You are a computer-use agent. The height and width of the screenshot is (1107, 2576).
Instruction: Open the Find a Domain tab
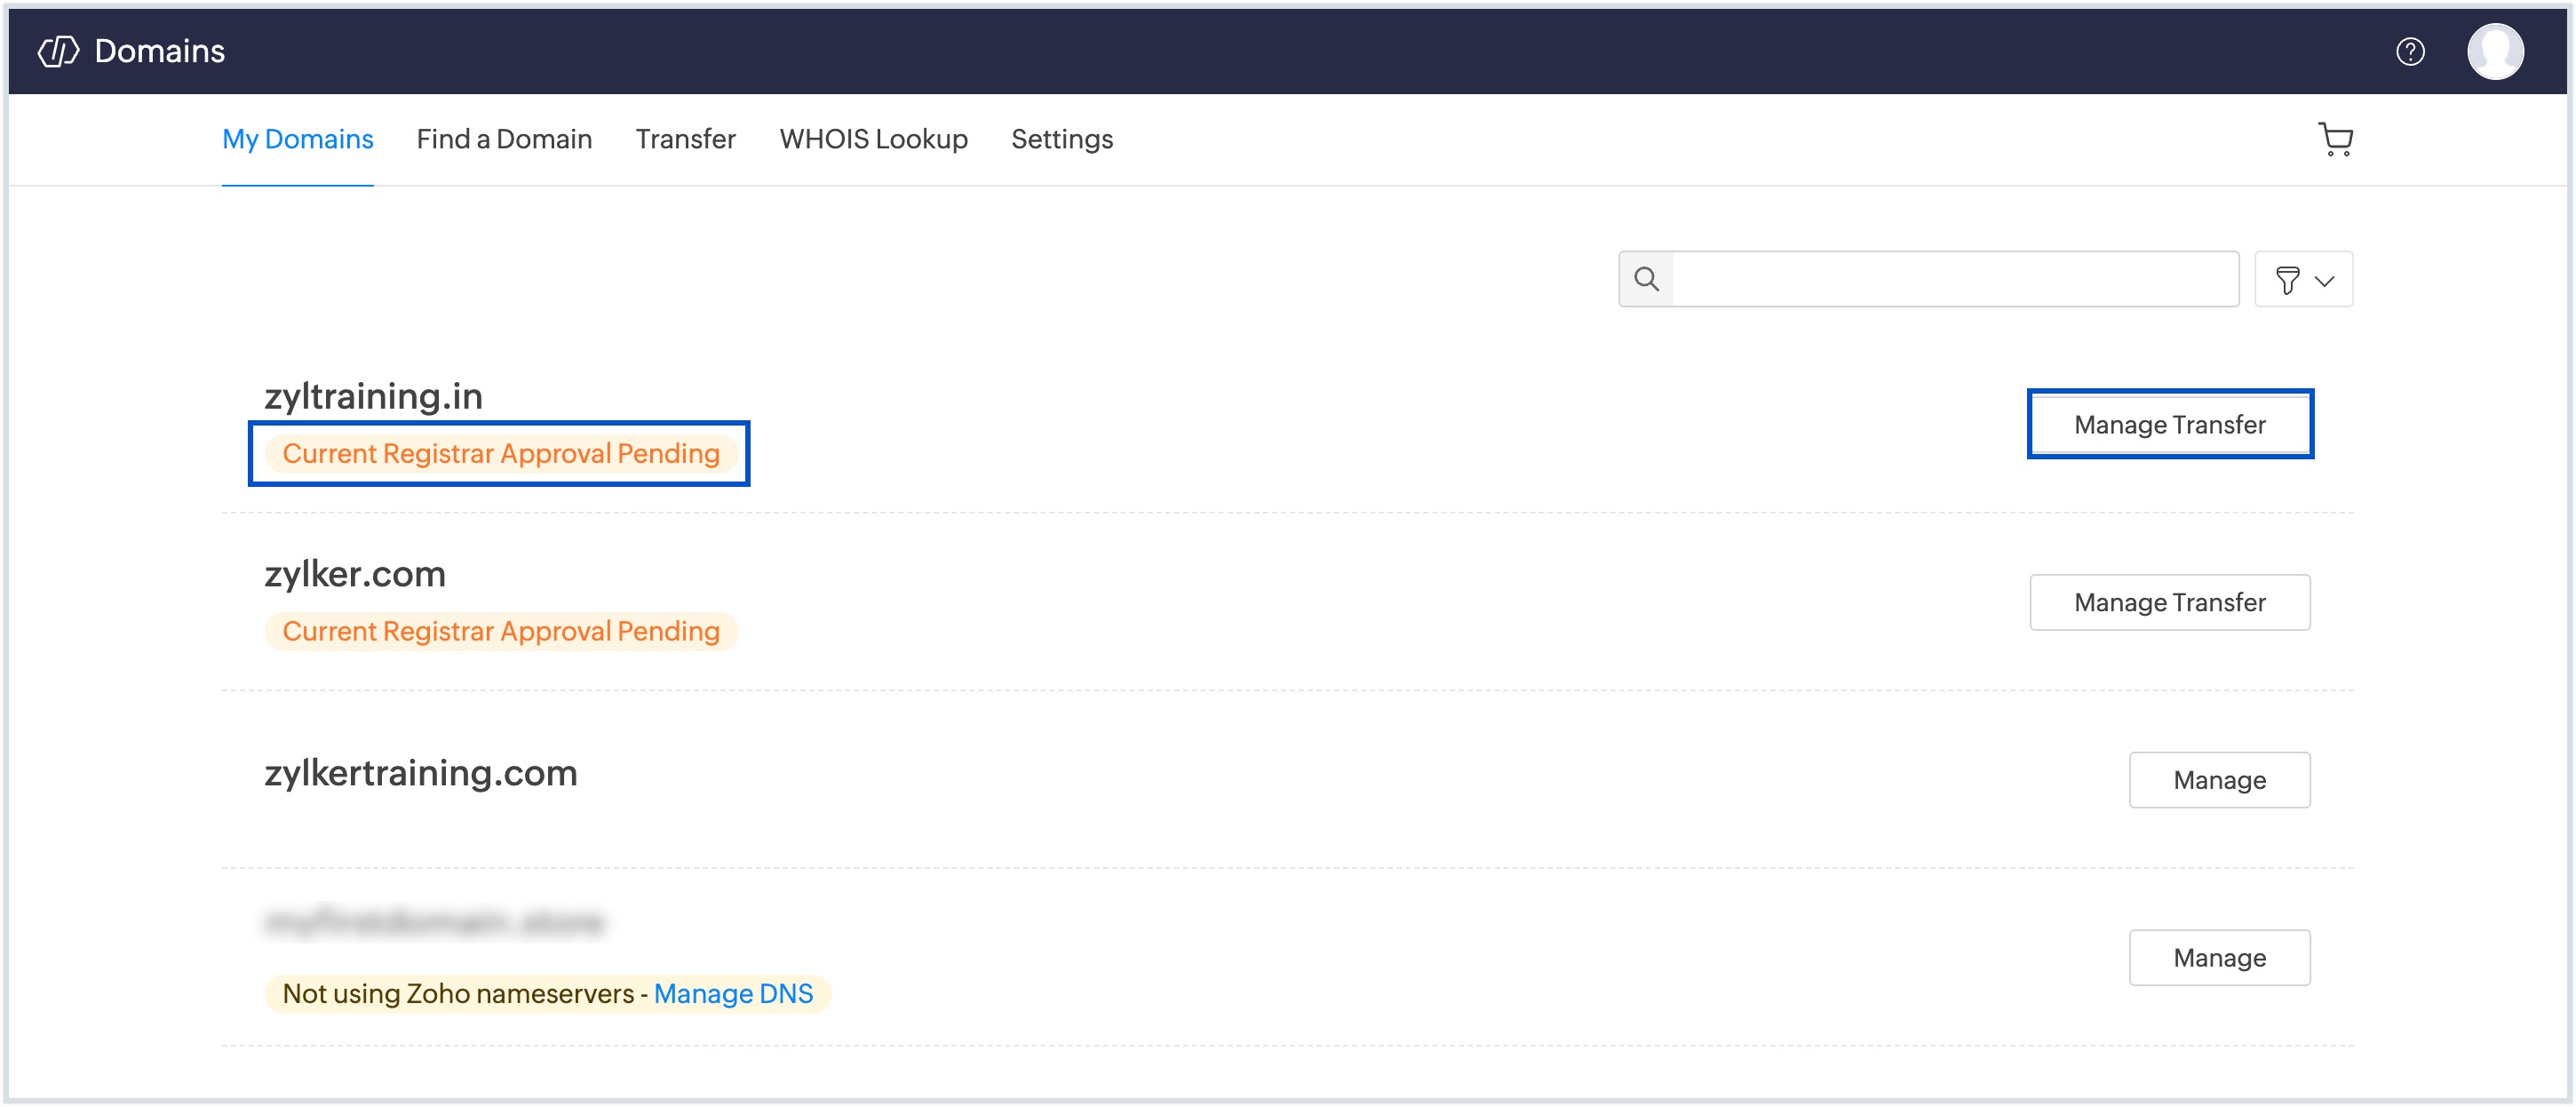click(504, 139)
